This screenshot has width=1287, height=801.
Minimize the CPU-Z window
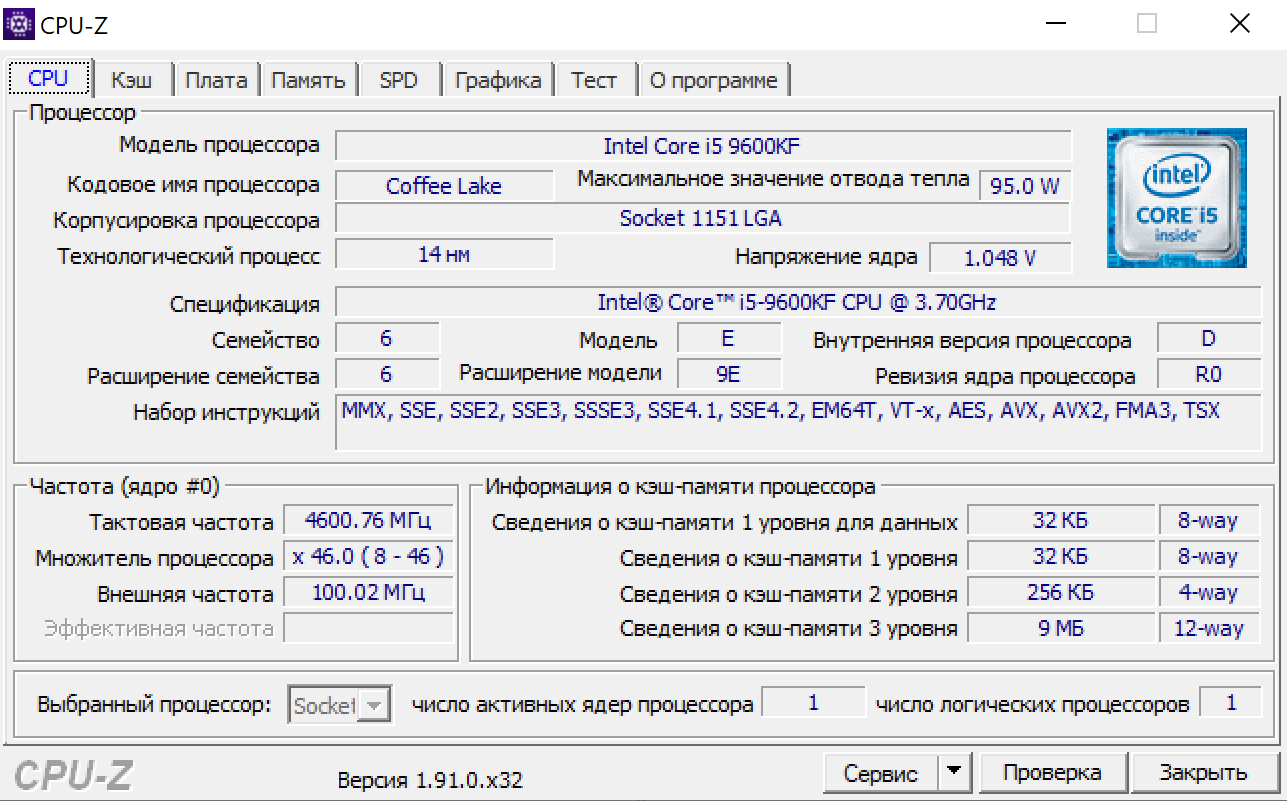pos(1057,23)
